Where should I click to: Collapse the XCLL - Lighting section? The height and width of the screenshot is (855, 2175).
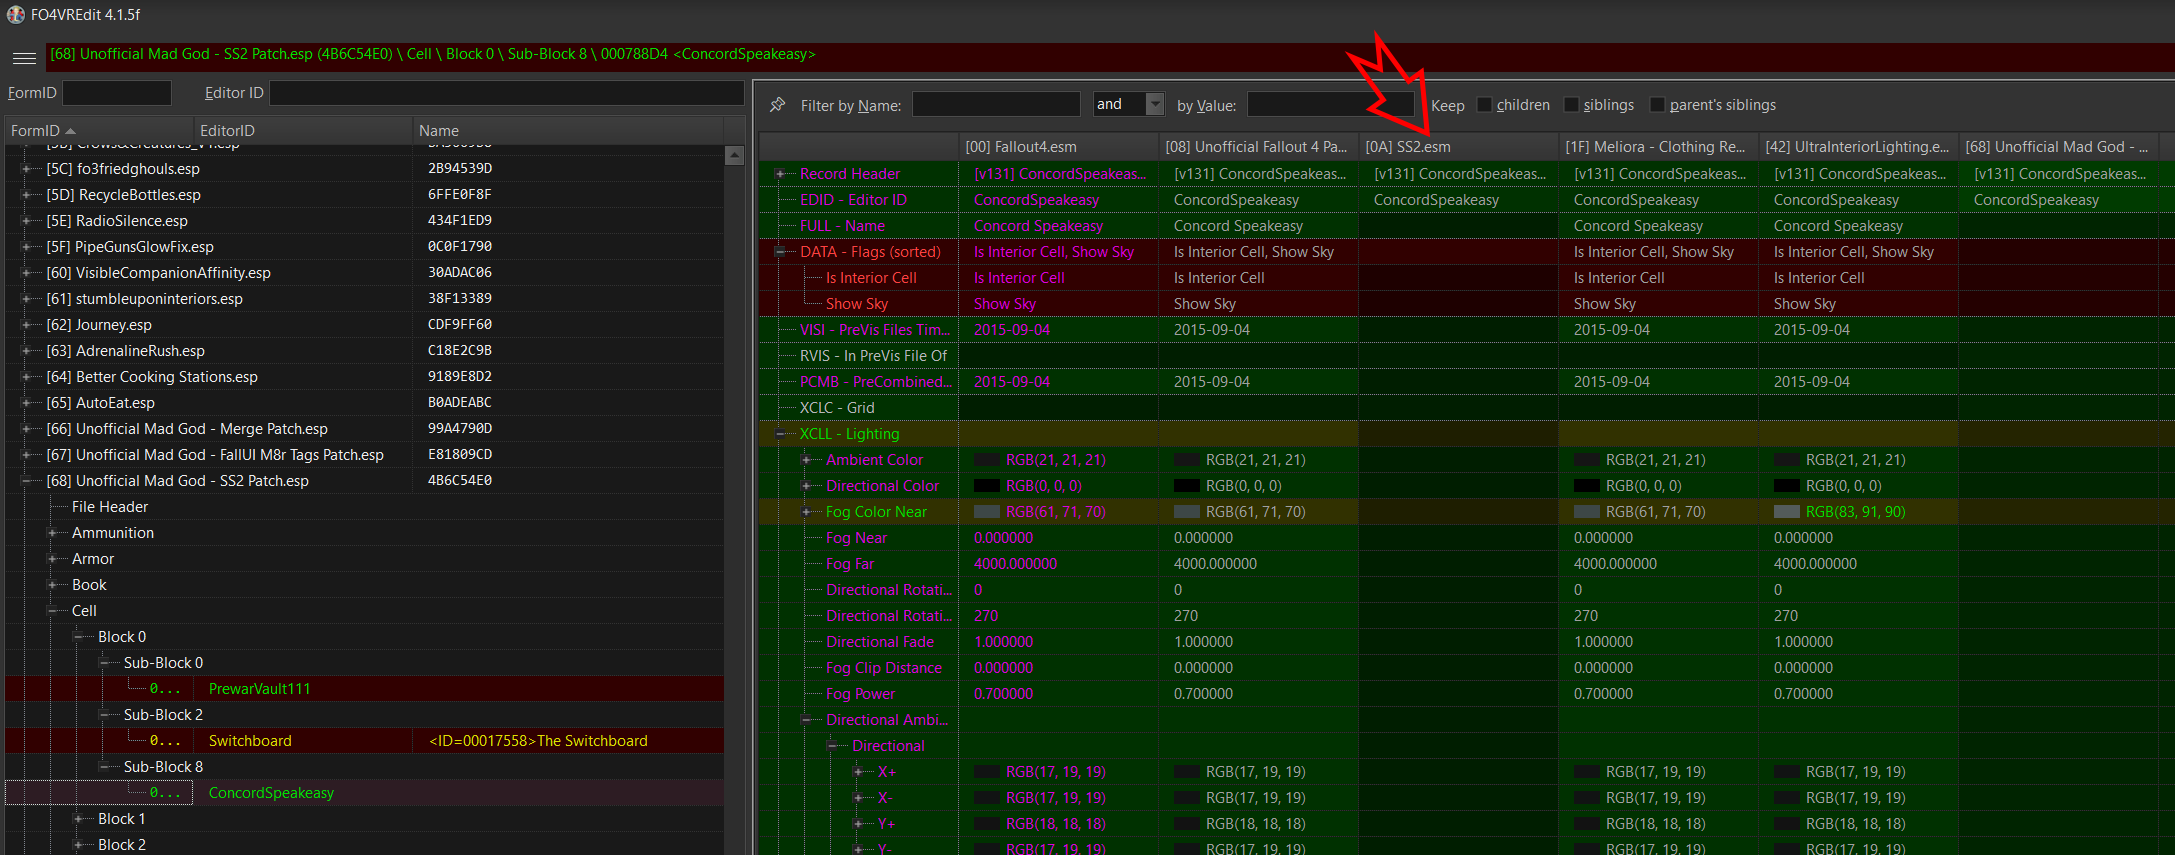pos(780,434)
